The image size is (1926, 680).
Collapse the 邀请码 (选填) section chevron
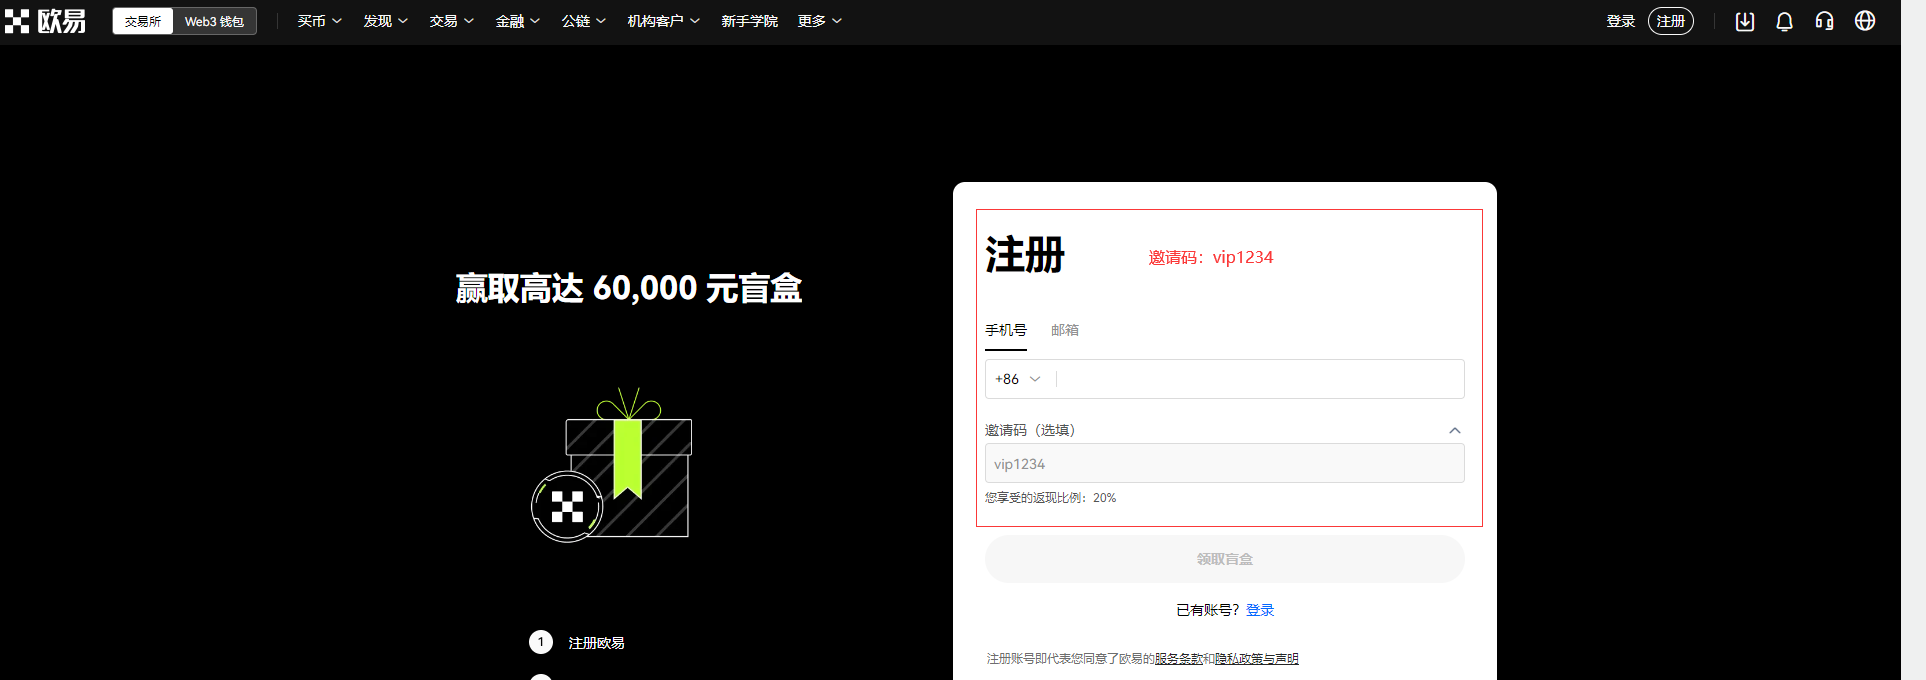coord(1455,430)
